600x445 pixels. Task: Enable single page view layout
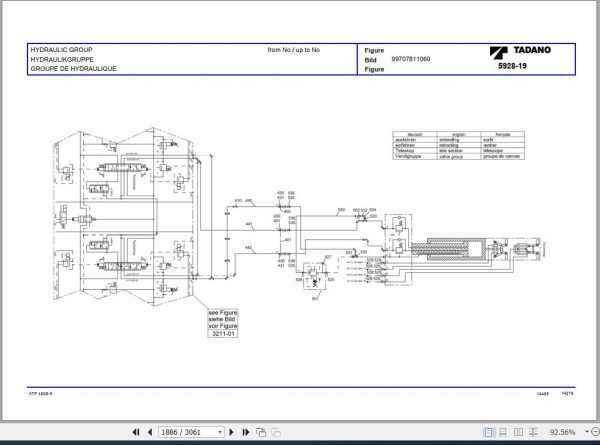pyautogui.click(x=488, y=432)
